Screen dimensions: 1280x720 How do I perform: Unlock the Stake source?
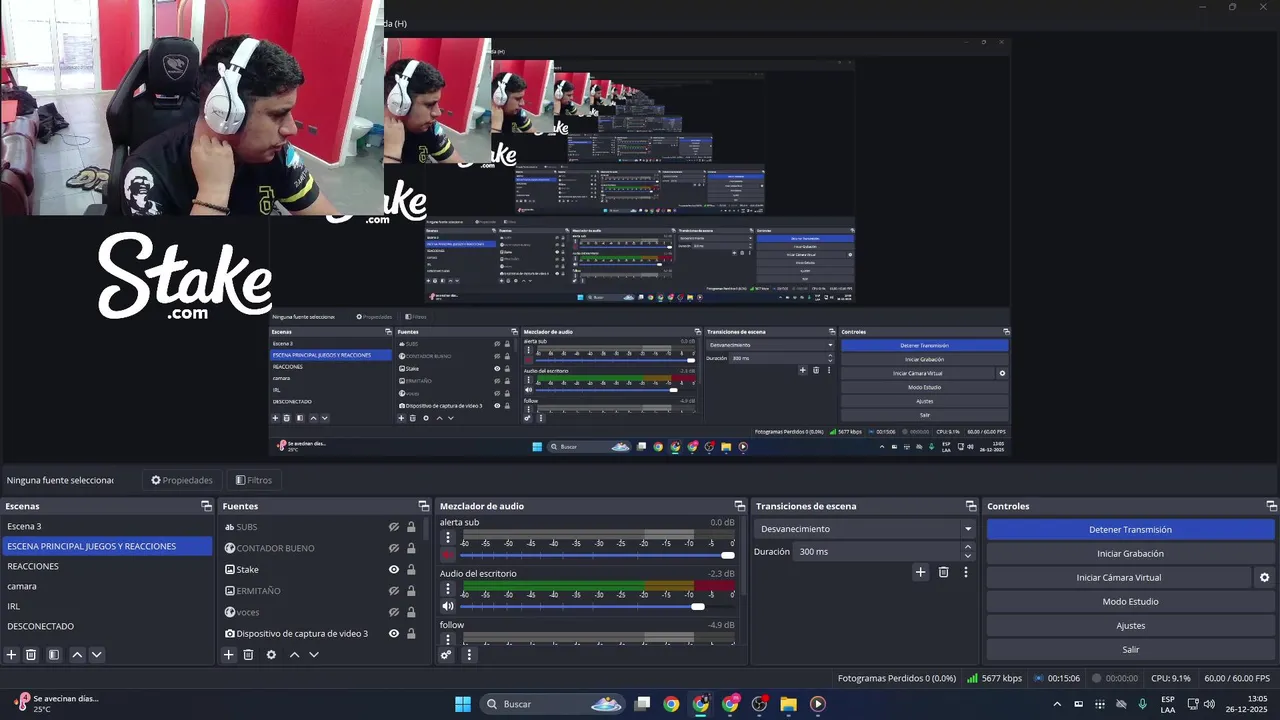point(411,570)
